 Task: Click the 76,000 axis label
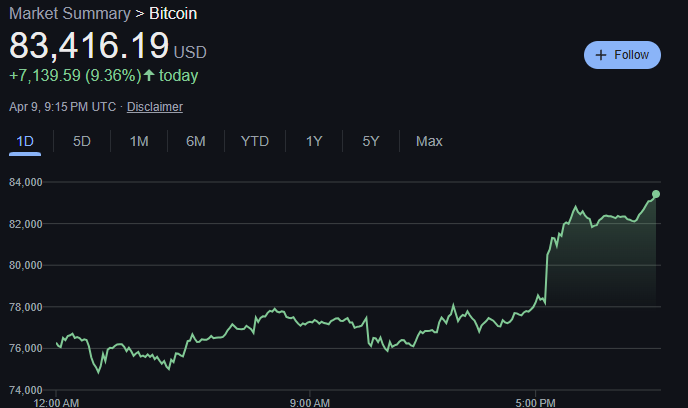26,348
